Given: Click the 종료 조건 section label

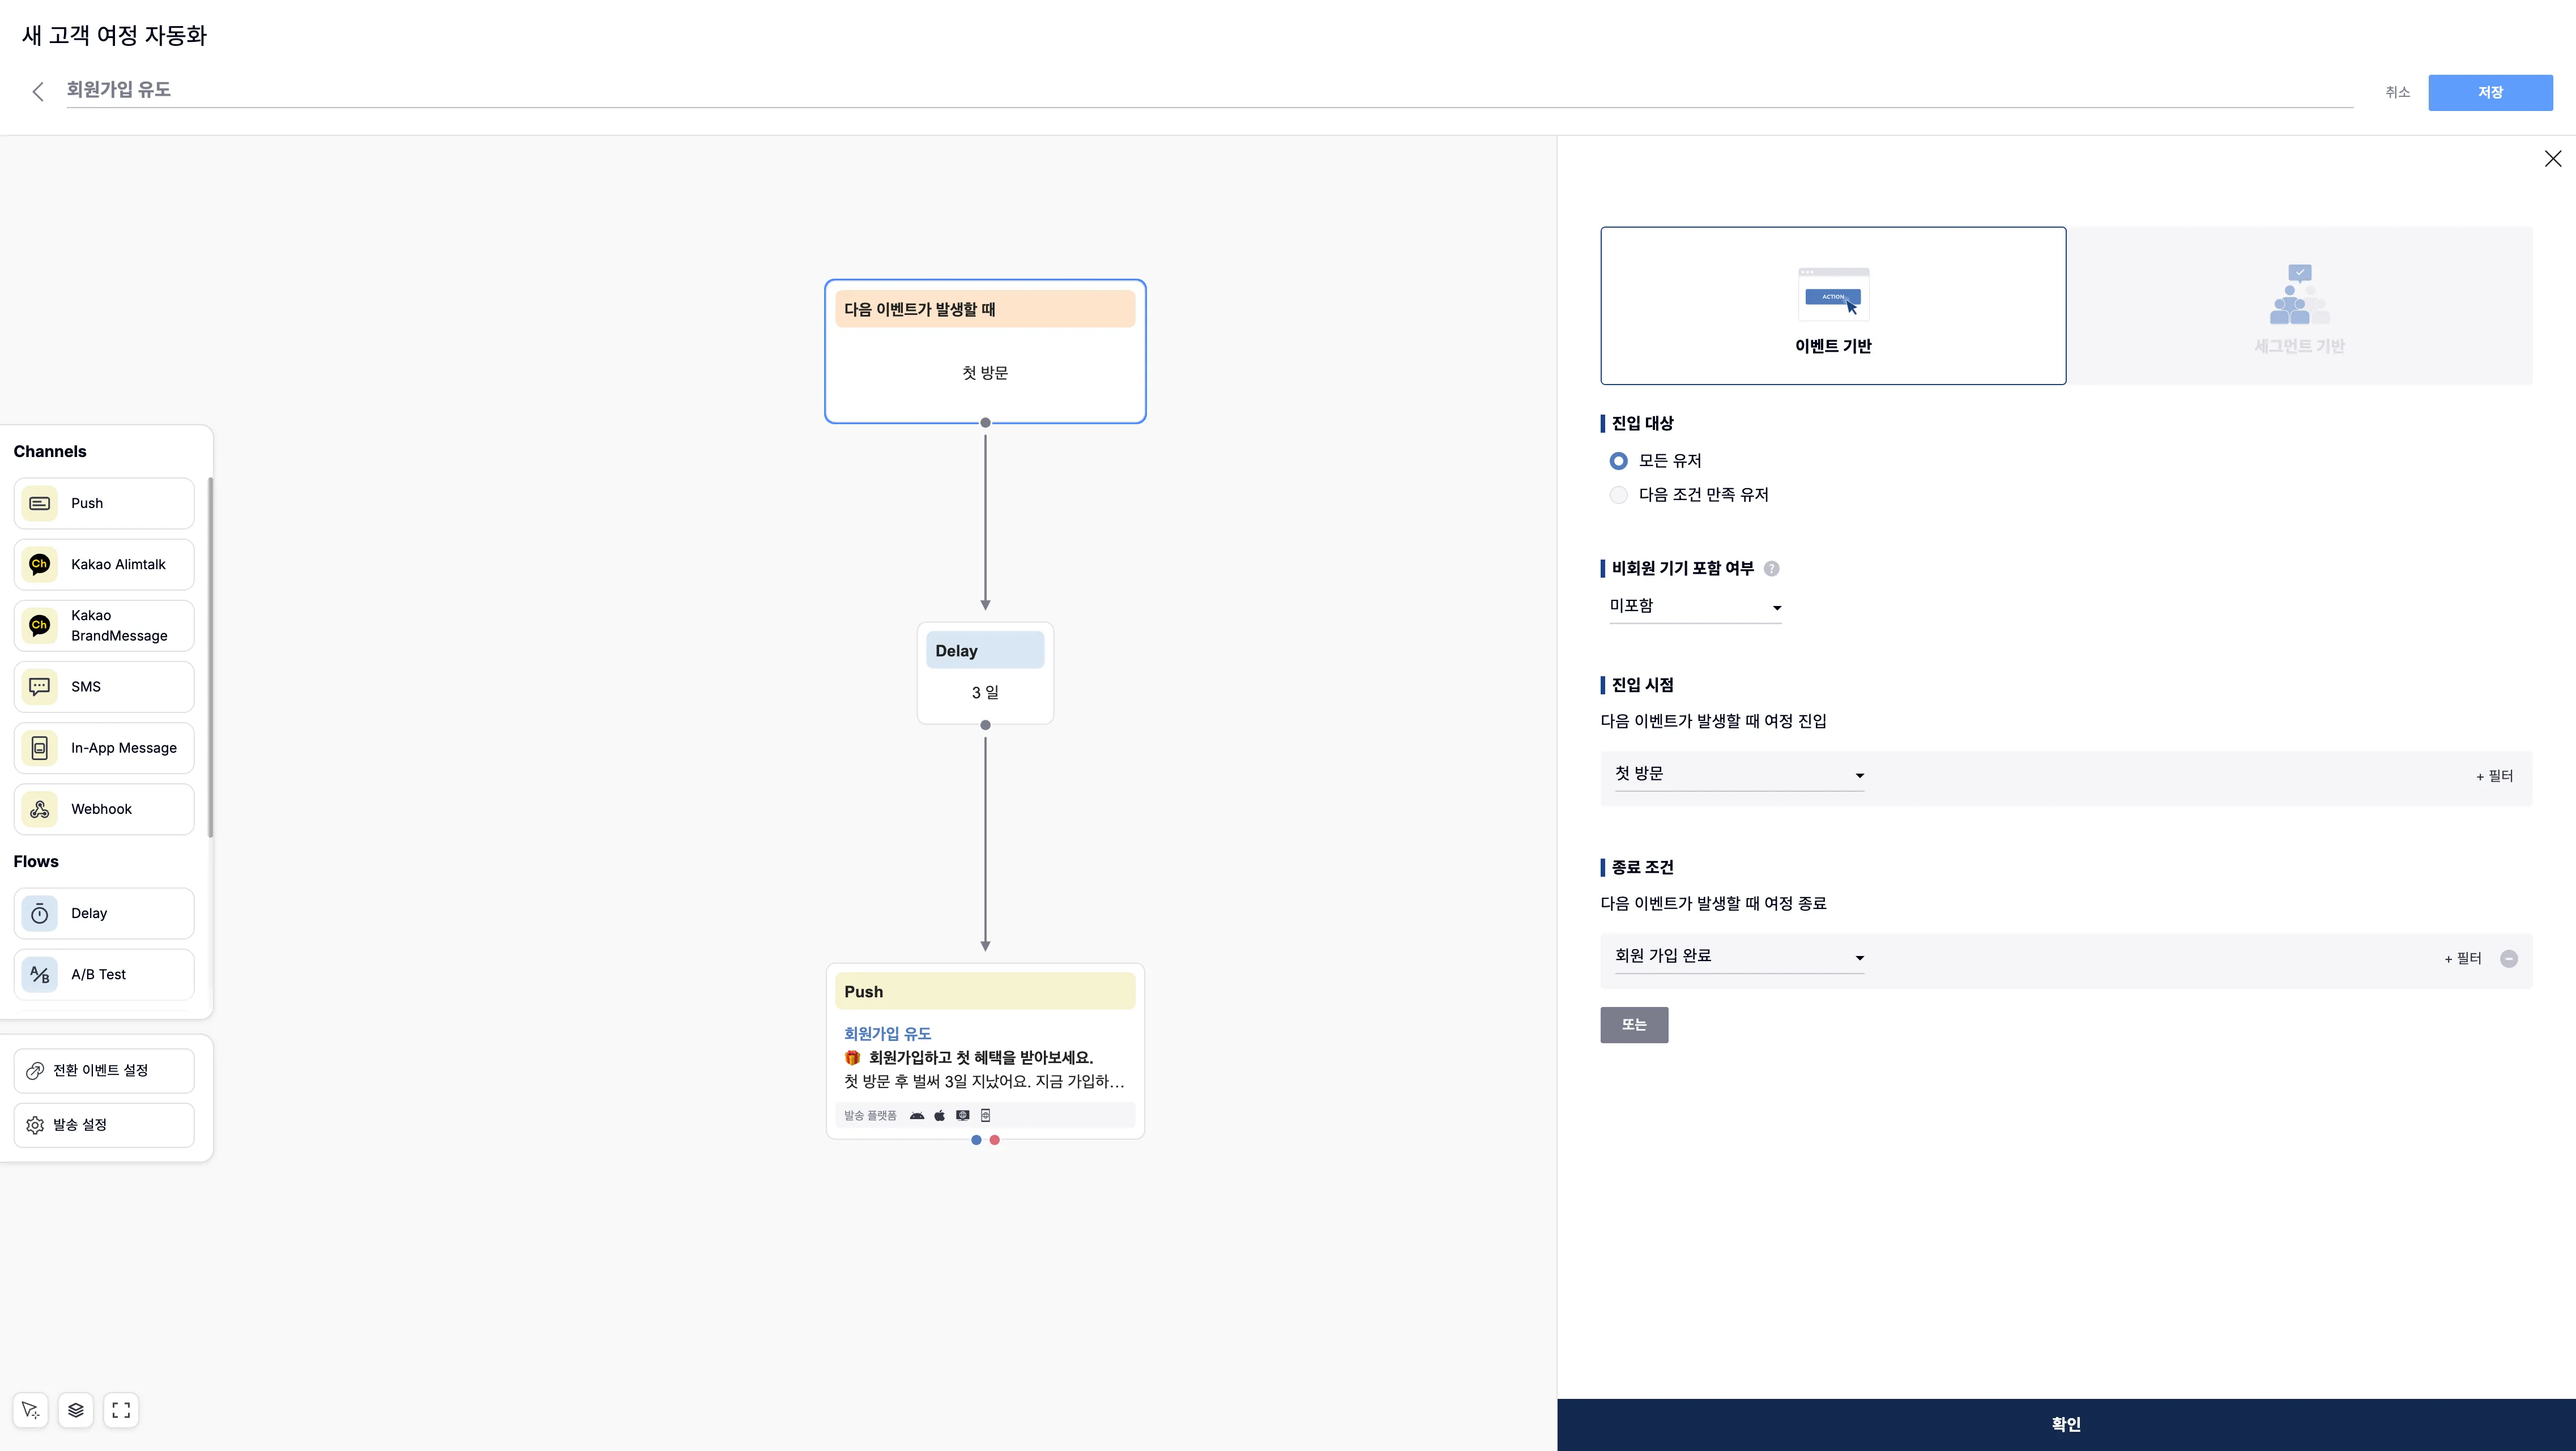Looking at the screenshot, I should tap(1642, 867).
